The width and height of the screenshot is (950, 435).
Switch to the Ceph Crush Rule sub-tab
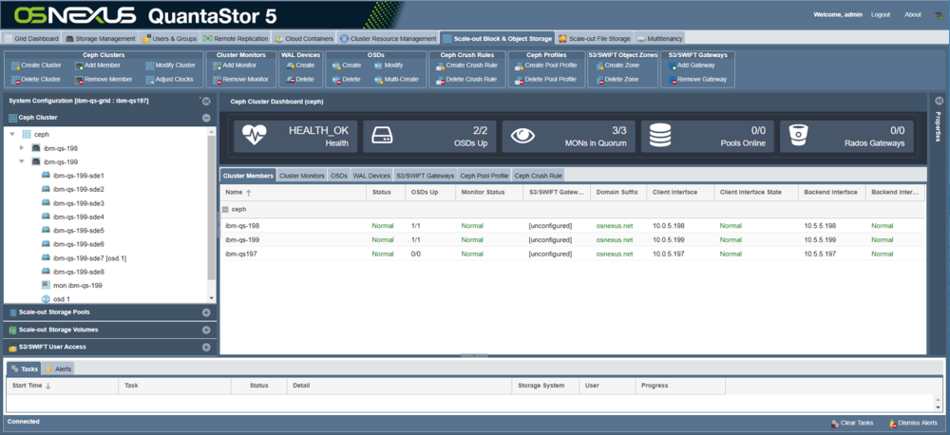tap(538, 176)
